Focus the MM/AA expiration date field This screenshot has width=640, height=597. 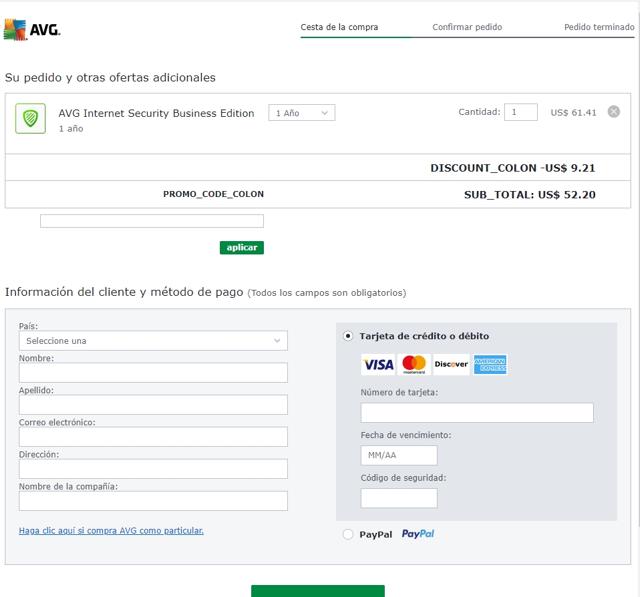pyautogui.click(x=399, y=455)
